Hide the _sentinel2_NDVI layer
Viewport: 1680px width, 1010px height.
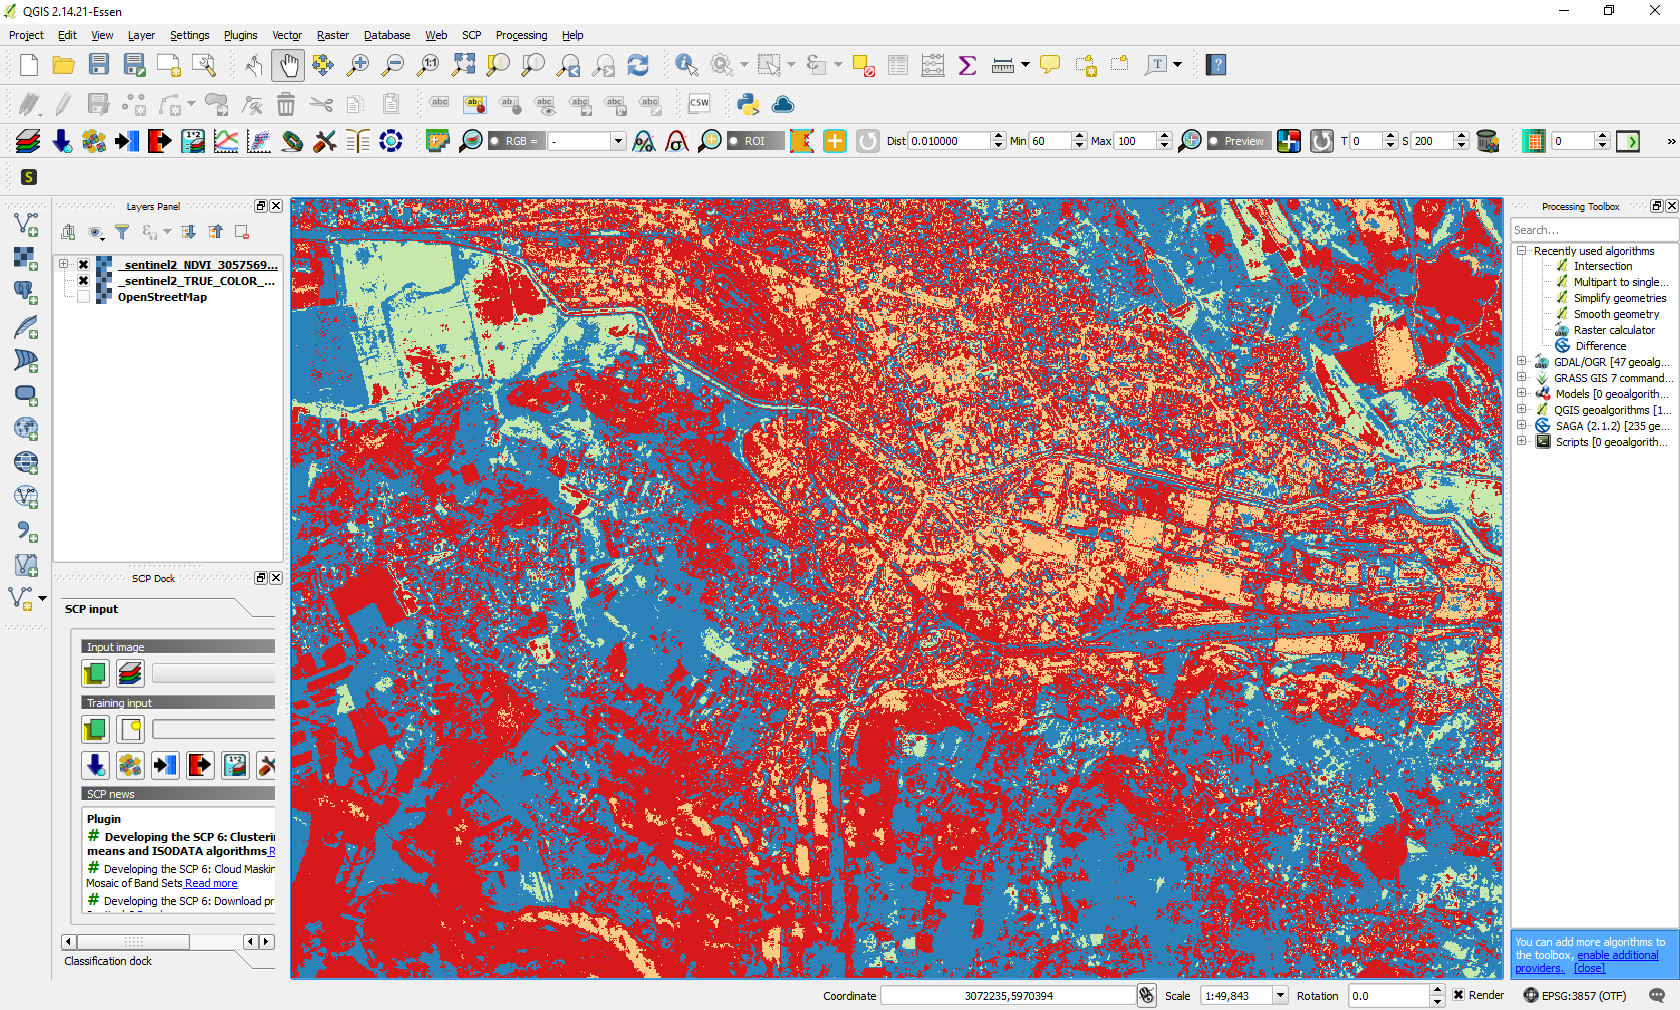(x=83, y=265)
